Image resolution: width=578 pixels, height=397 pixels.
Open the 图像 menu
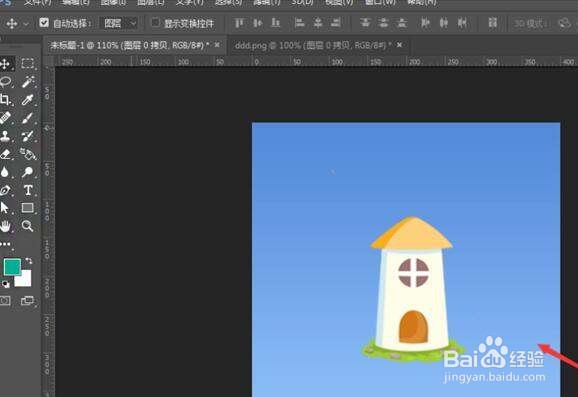[x=113, y=3]
